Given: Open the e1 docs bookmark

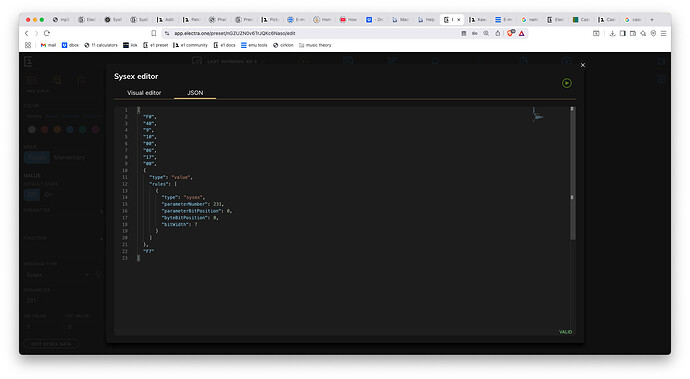Looking at the screenshot, I should (x=224, y=45).
